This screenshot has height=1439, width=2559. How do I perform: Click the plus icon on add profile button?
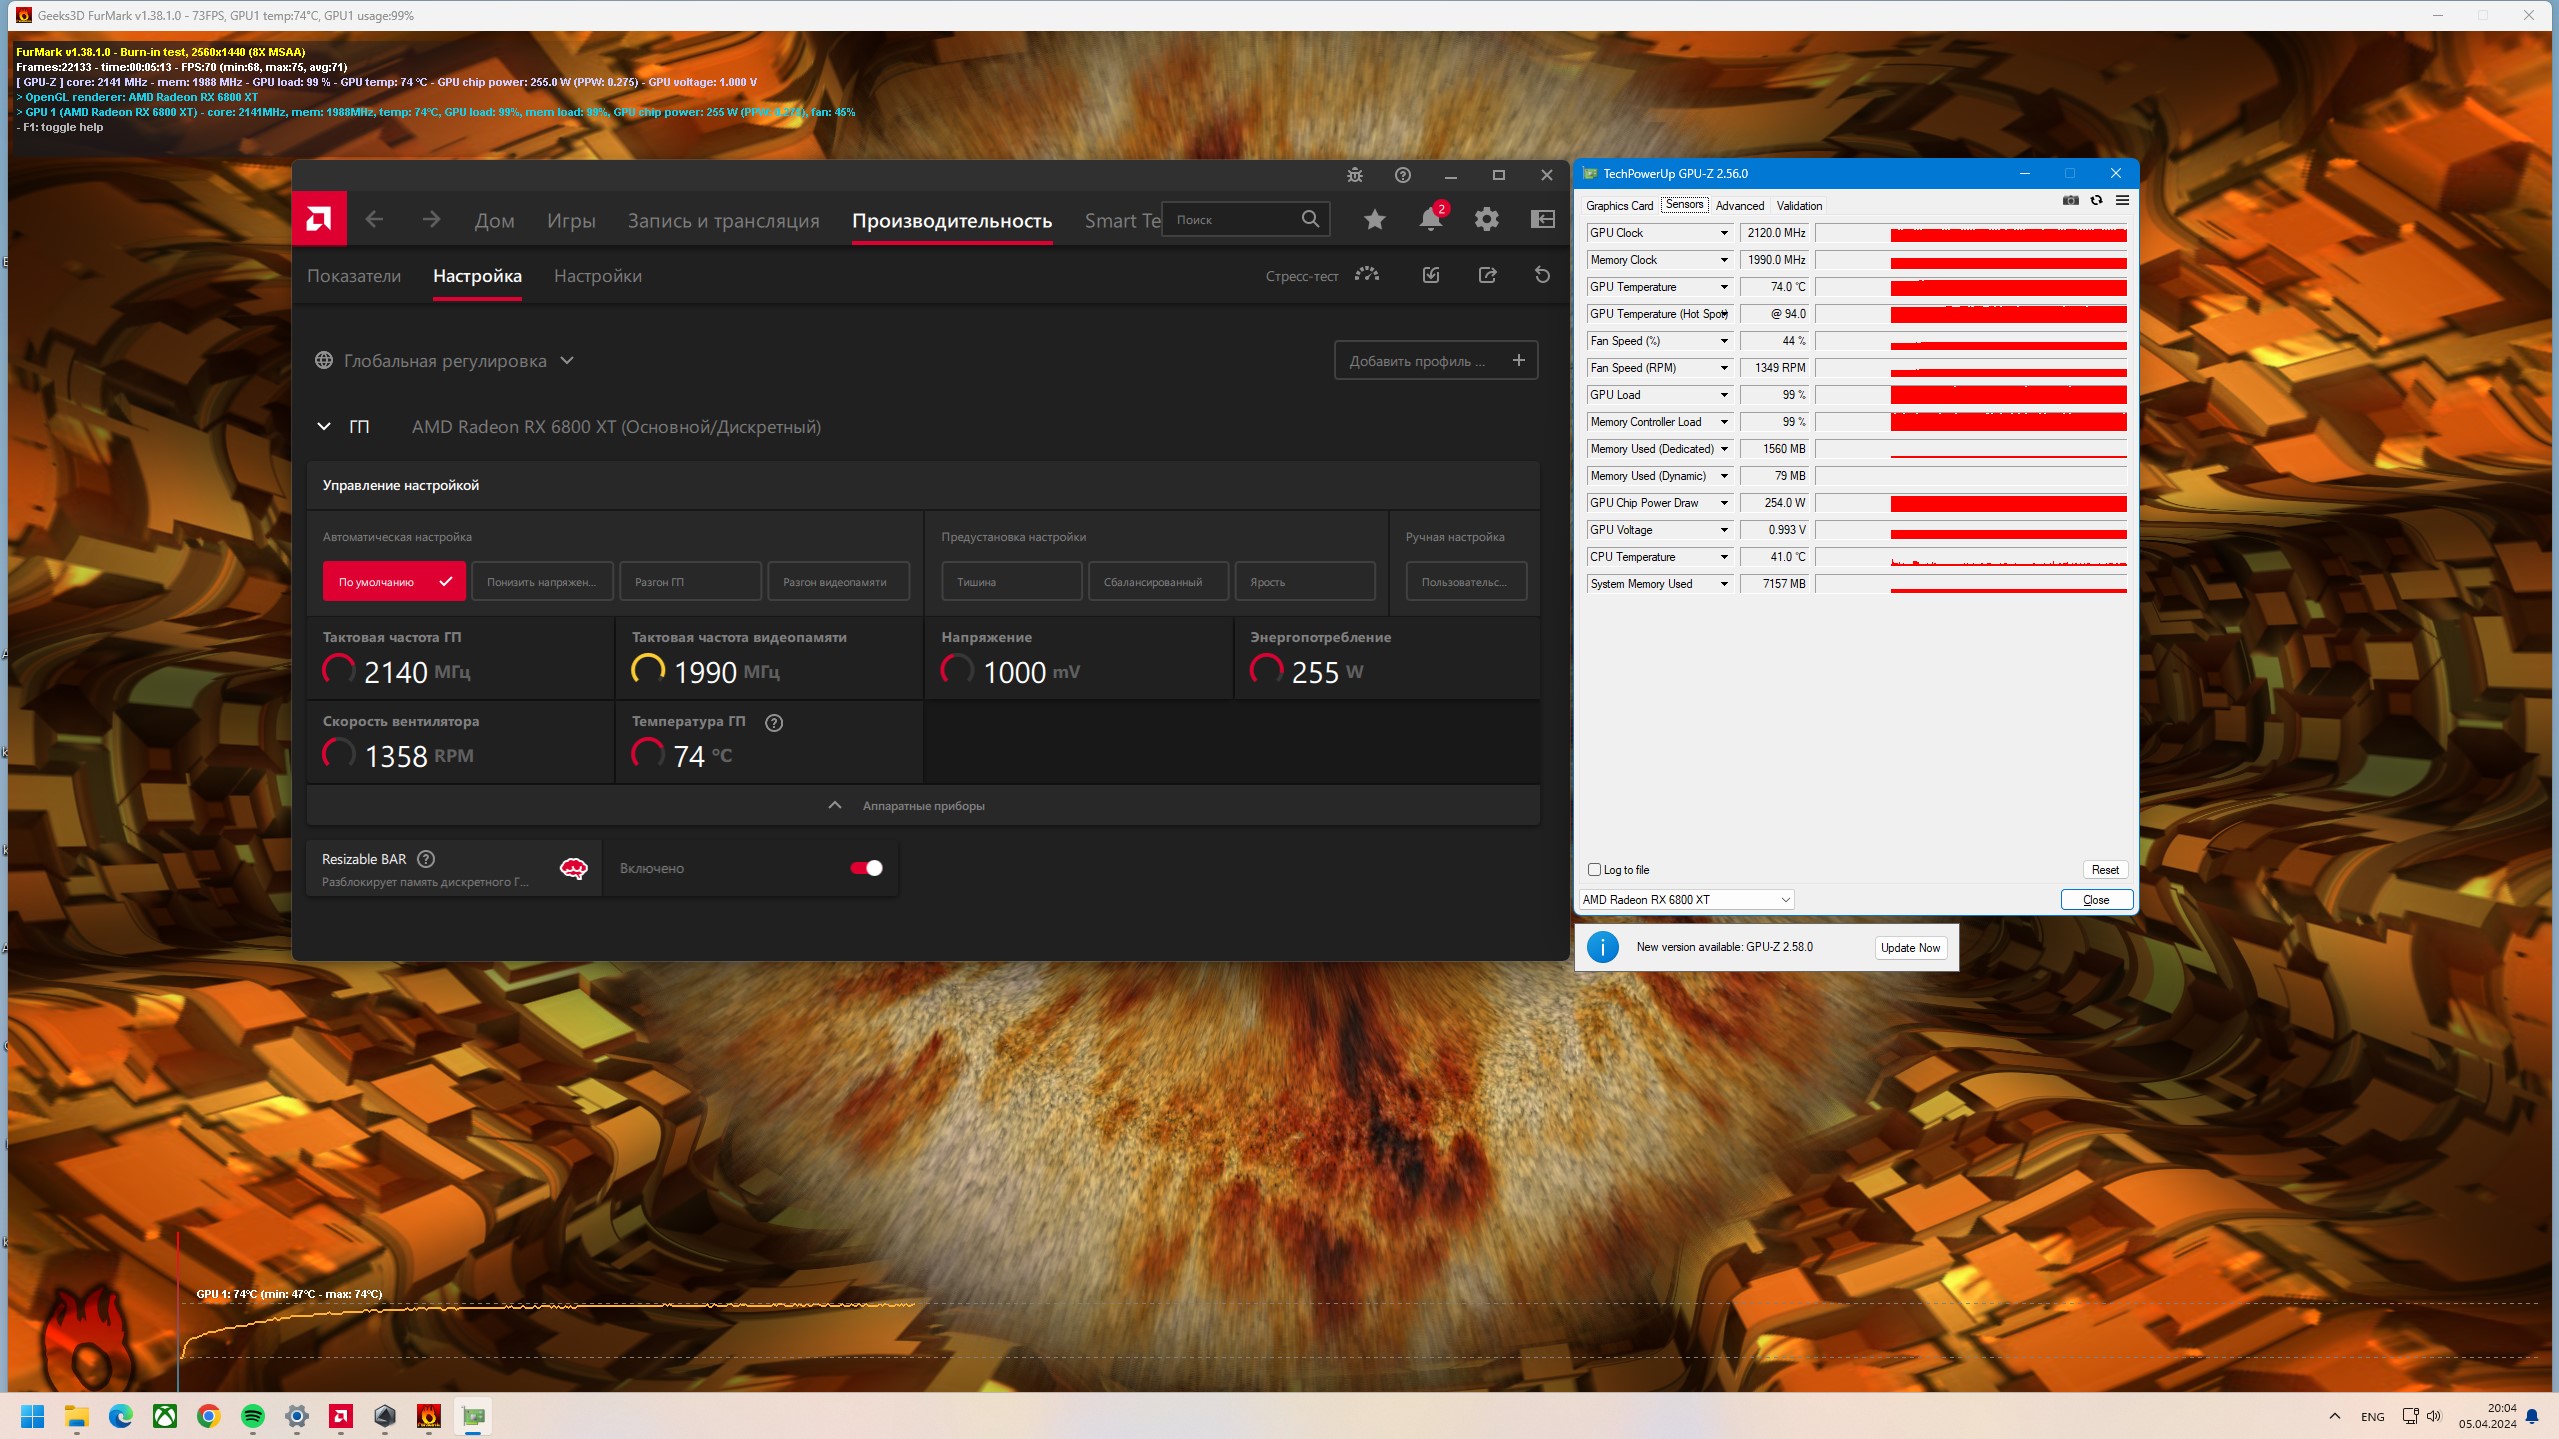pos(1519,360)
